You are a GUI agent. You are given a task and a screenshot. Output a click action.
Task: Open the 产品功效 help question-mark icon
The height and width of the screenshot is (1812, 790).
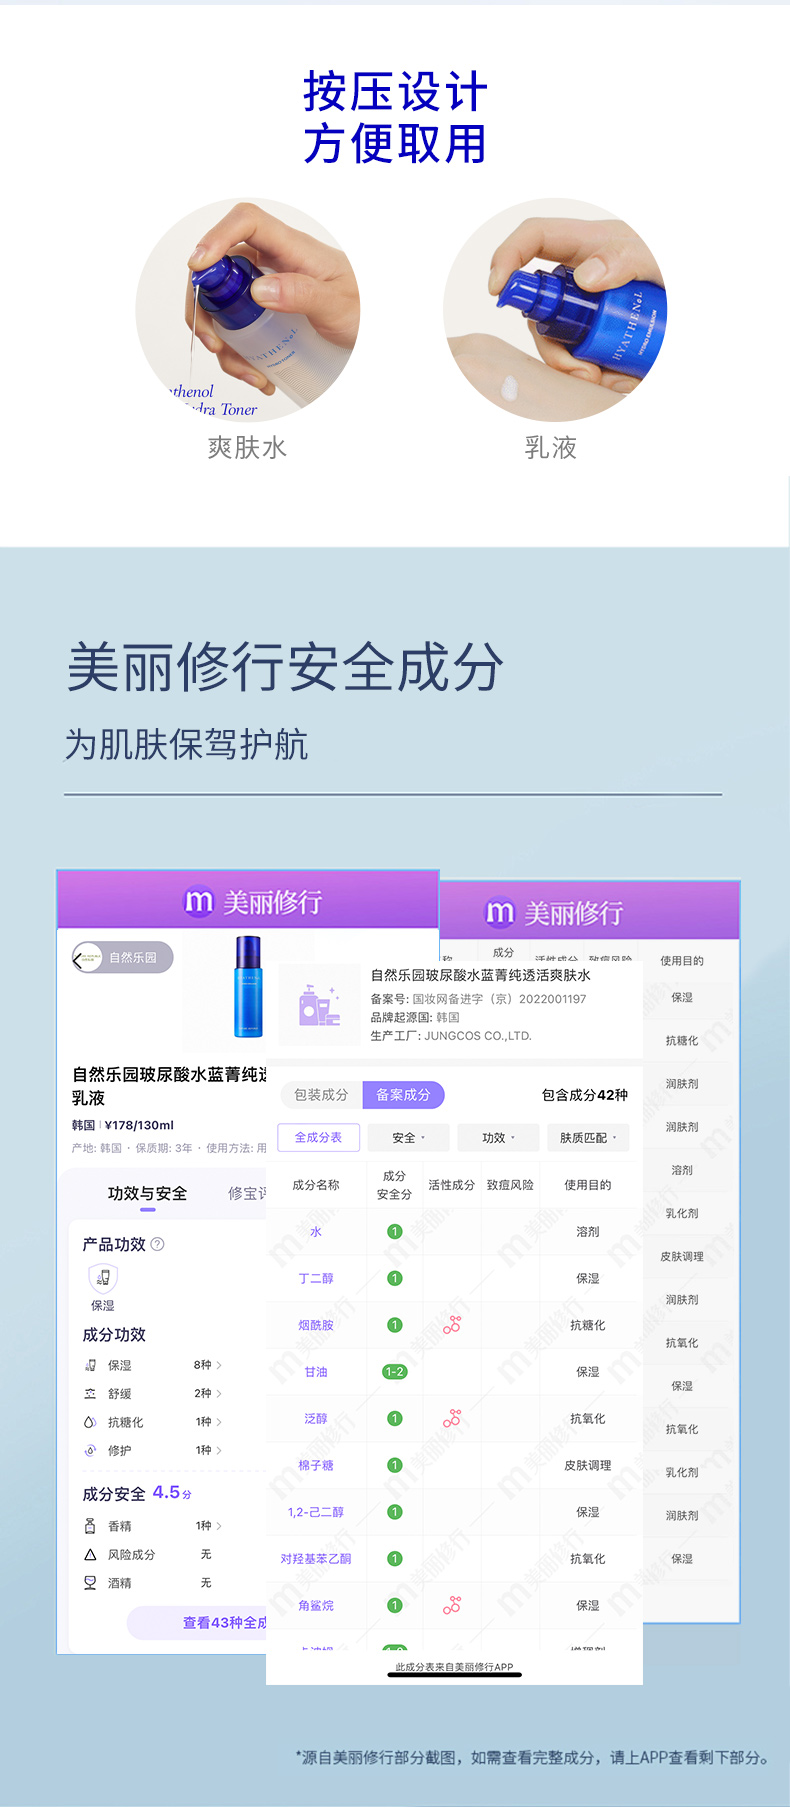[157, 1244]
